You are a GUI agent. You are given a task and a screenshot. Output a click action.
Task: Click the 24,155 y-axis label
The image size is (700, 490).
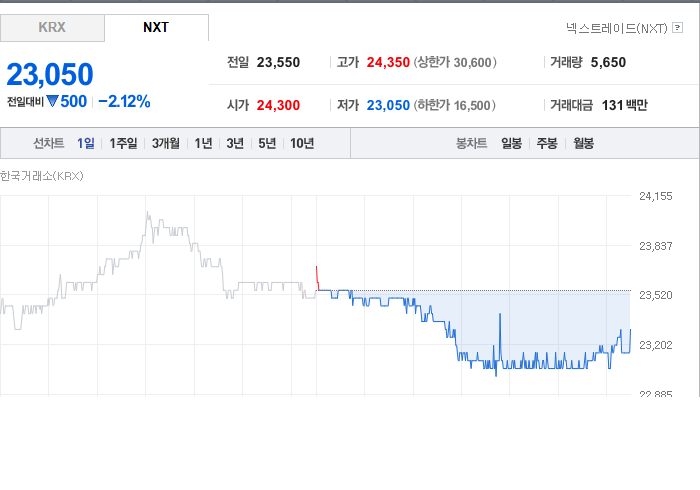(655, 196)
